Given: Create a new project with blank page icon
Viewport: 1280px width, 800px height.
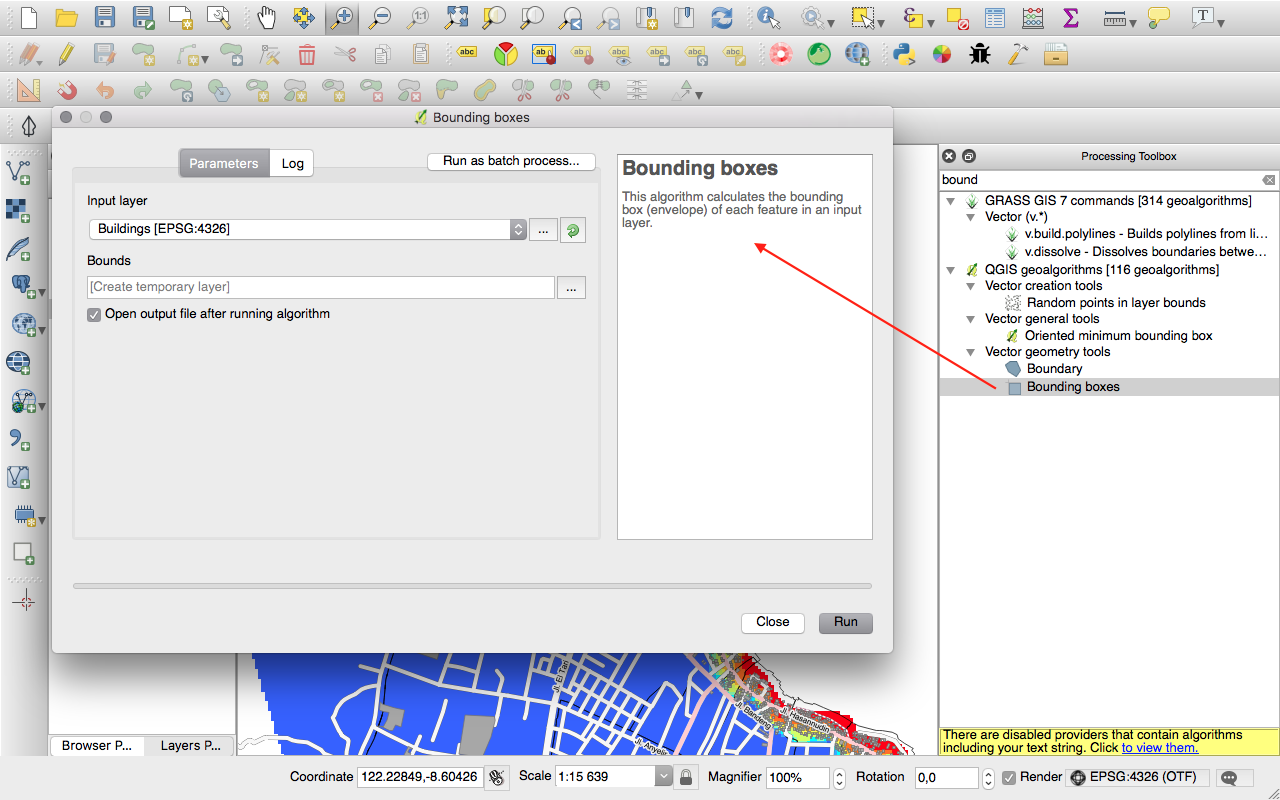Looking at the screenshot, I should tap(28, 17).
